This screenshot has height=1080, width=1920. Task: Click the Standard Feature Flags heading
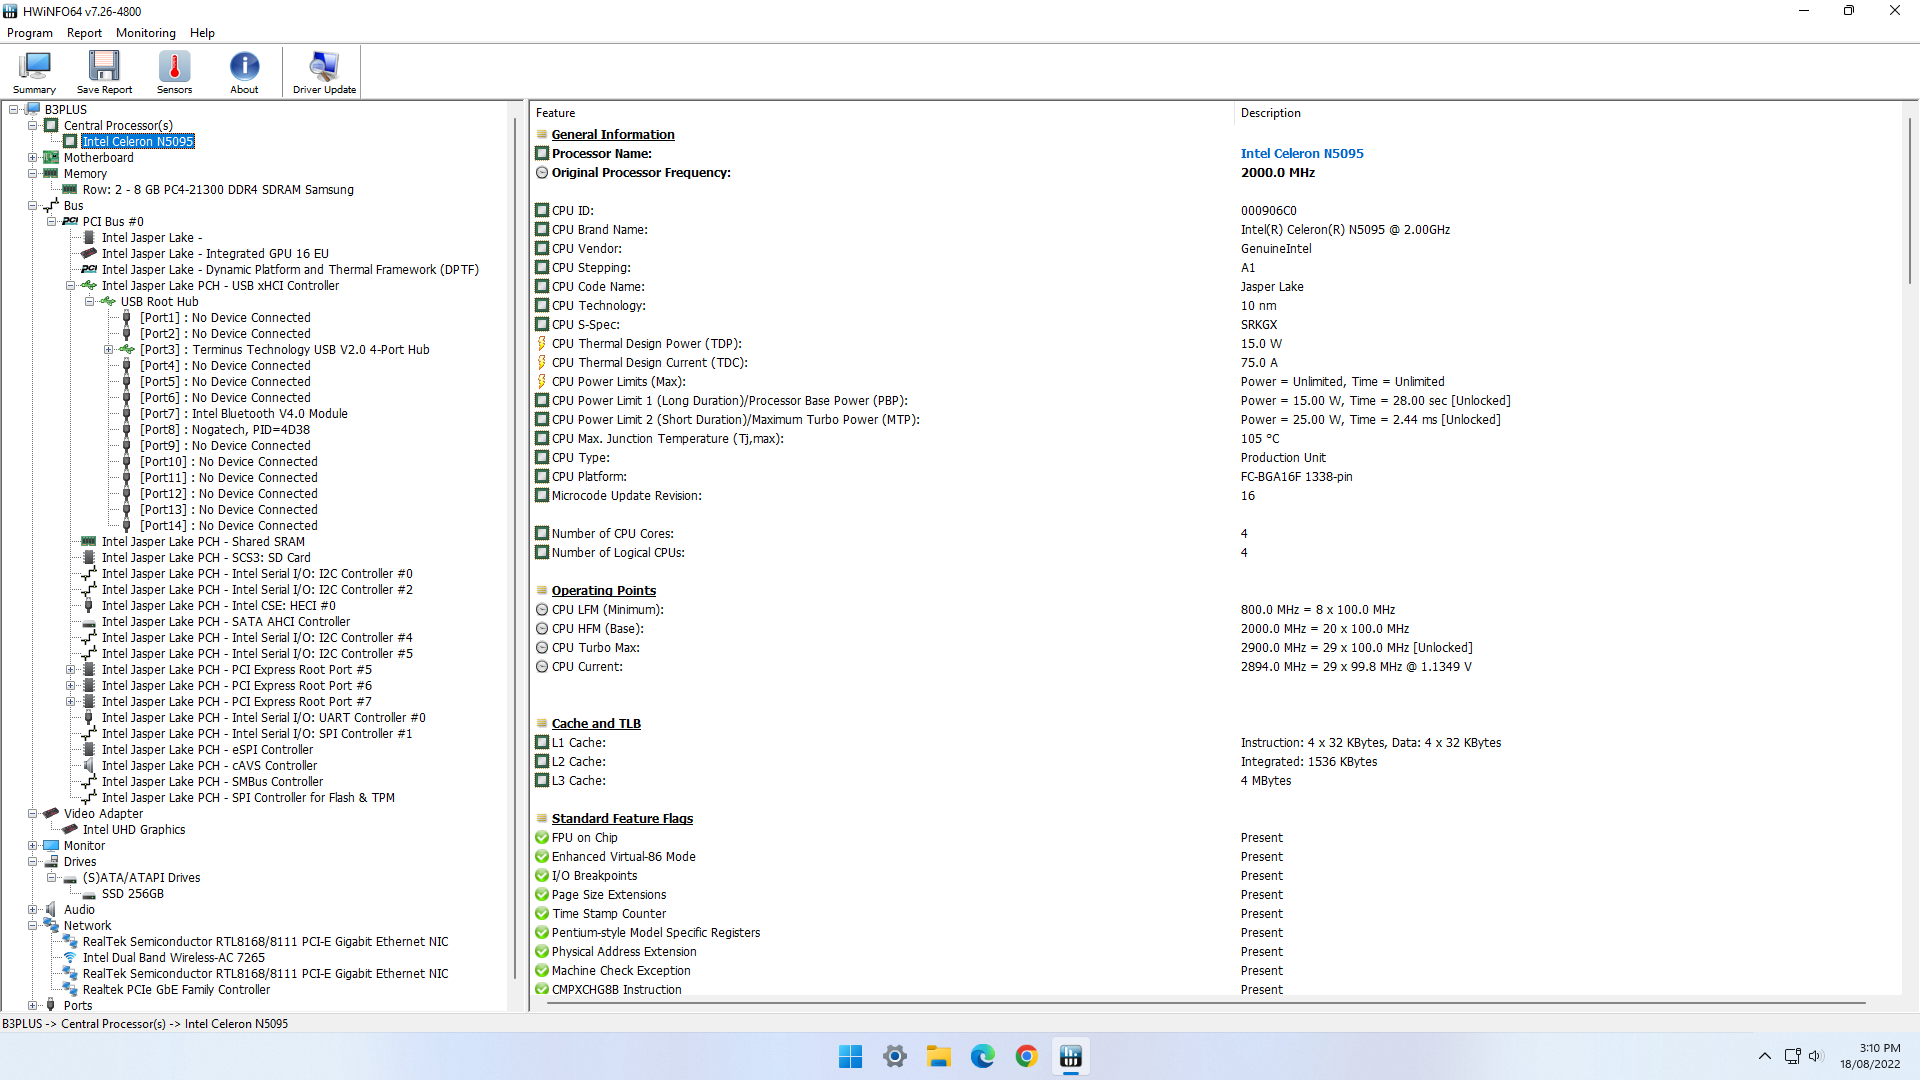click(622, 819)
